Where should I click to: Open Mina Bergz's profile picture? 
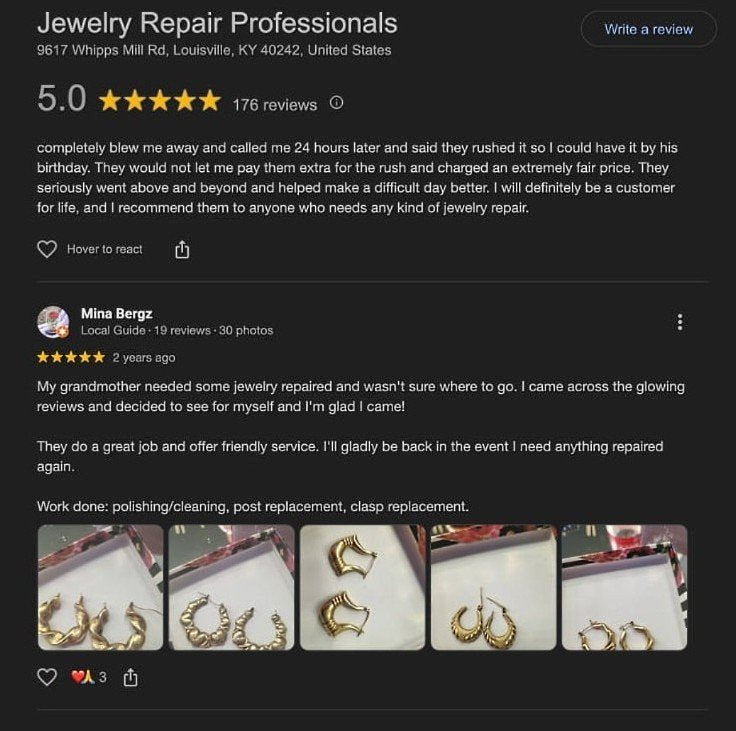point(53,322)
